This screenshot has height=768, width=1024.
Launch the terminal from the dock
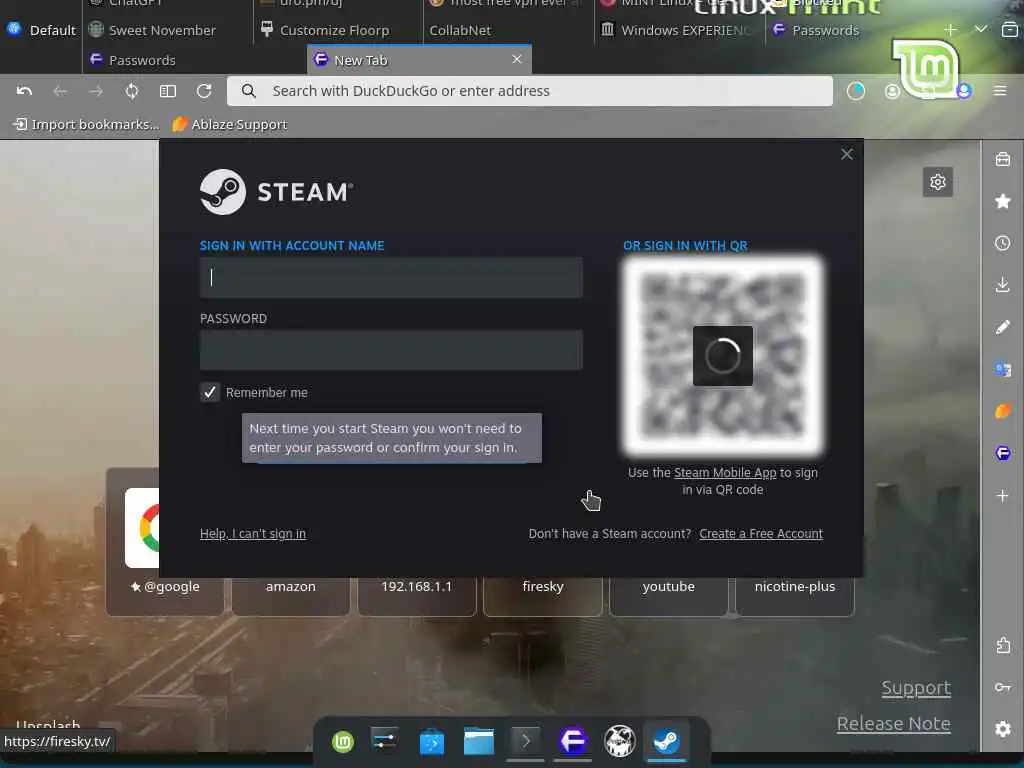point(525,741)
